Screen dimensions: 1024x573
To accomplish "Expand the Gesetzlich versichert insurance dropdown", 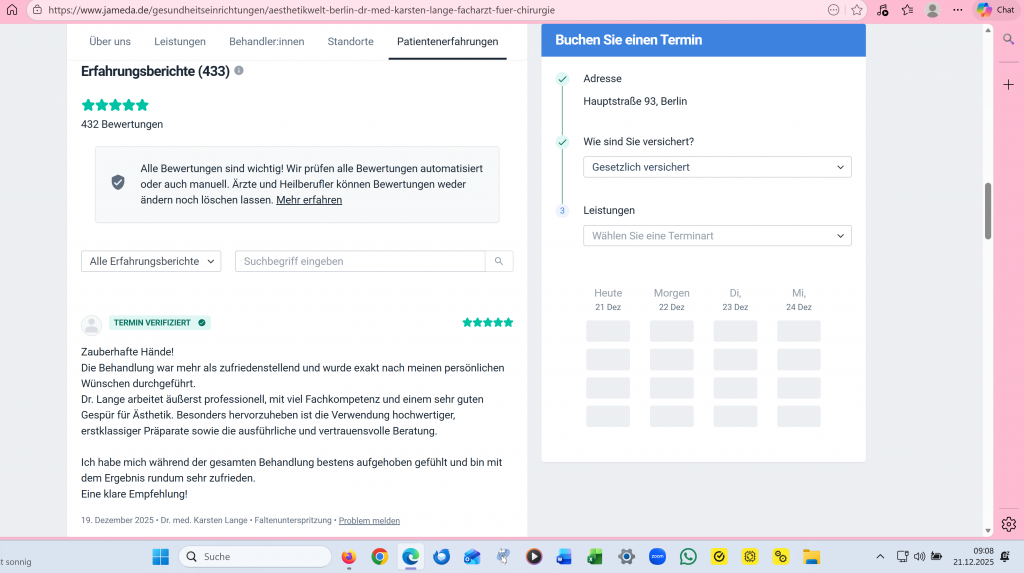I will coord(717,167).
